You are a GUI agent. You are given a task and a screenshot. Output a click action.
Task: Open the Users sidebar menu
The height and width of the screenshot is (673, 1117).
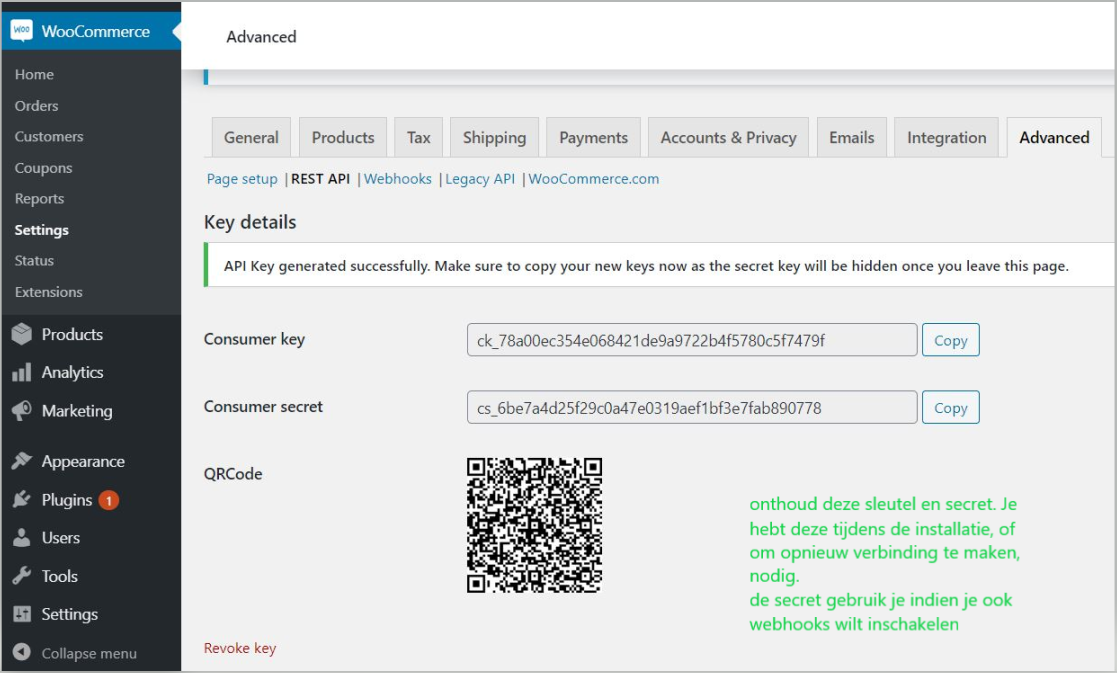pyautogui.click(x=61, y=538)
